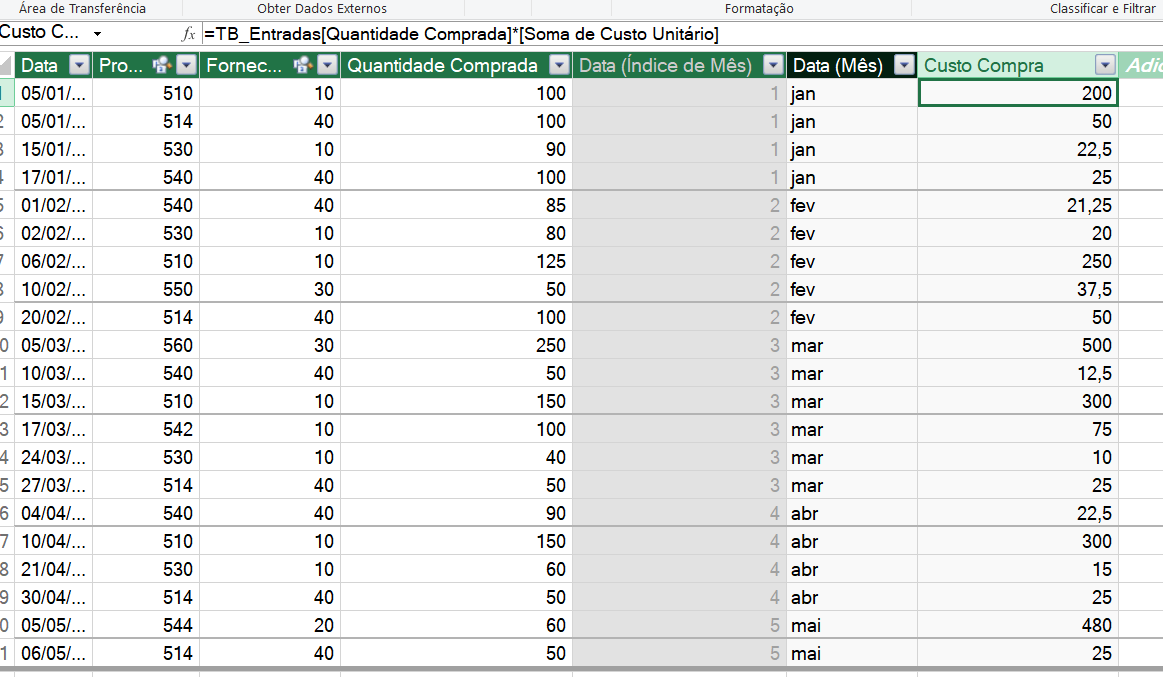Click product cell 544 in 05/05 row

click(146, 625)
